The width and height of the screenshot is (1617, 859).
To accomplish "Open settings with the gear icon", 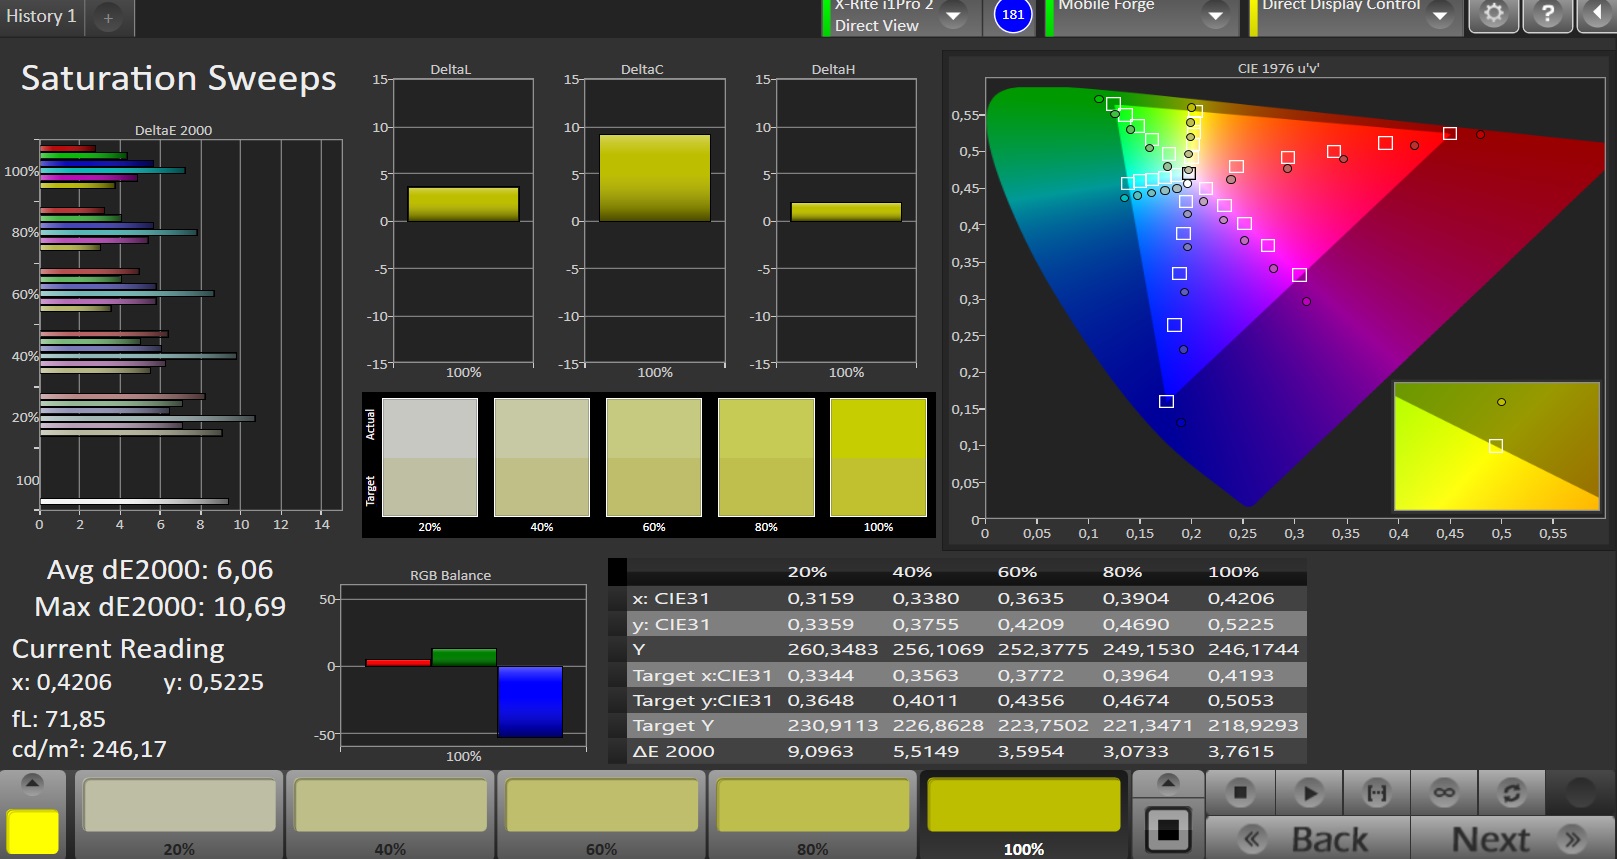I will [x=1493, y=14].
